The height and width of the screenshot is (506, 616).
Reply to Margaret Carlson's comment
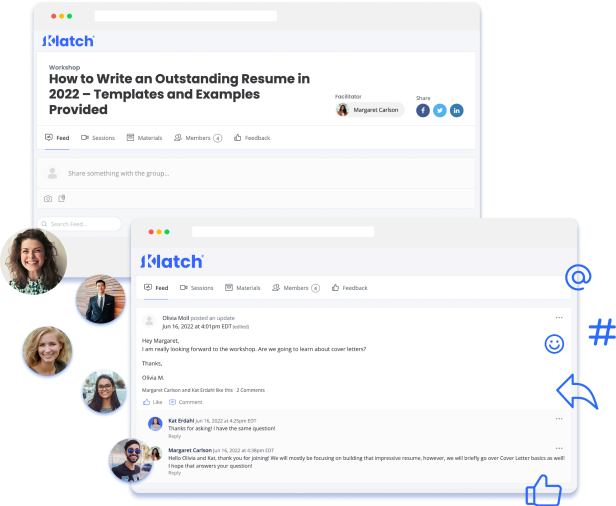pos(175,473)
